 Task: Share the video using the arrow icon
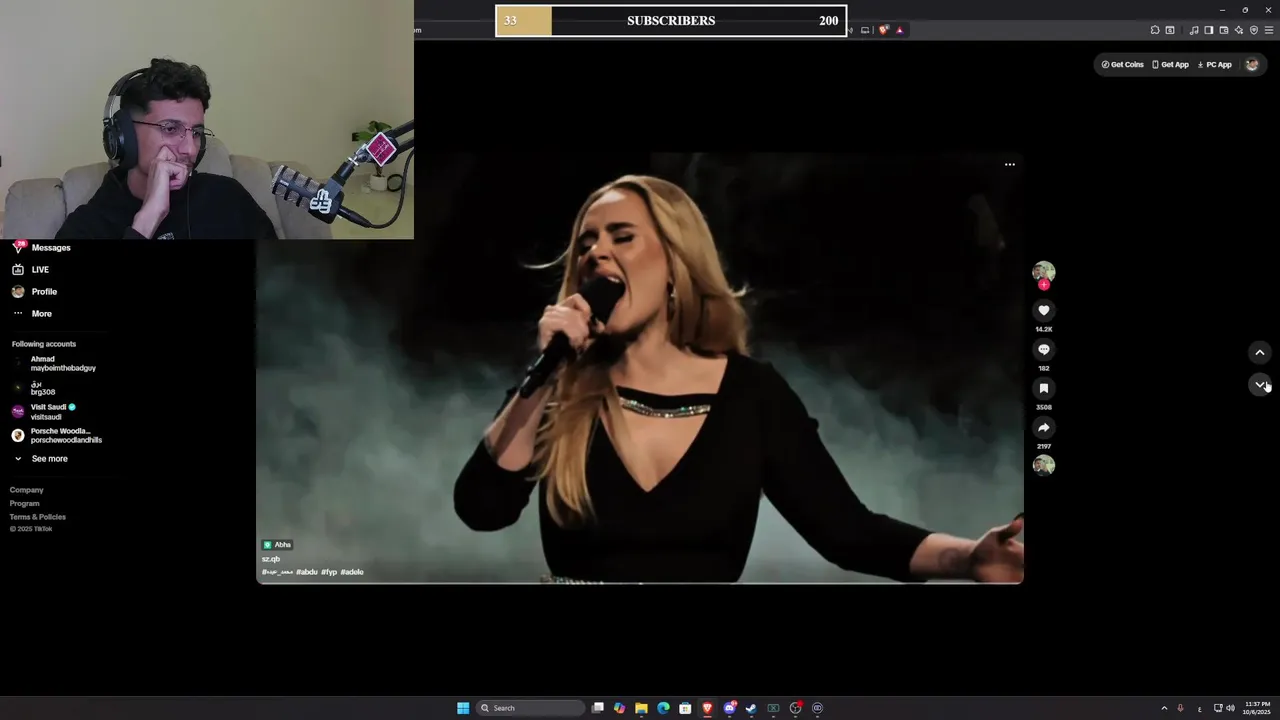point(1043,428)
